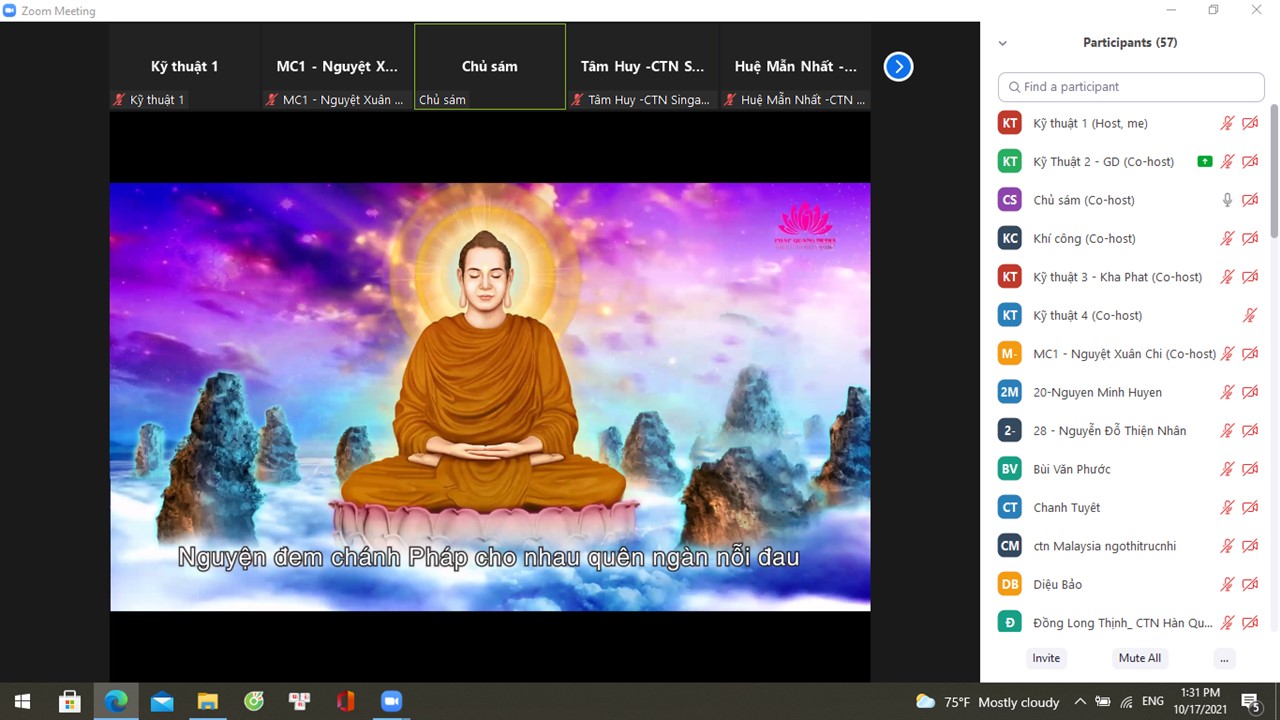1280x720 pixels.
Task: Click the camera-off icon for Kỹ Thuật 2 - GD
Action: point(1250,161)
